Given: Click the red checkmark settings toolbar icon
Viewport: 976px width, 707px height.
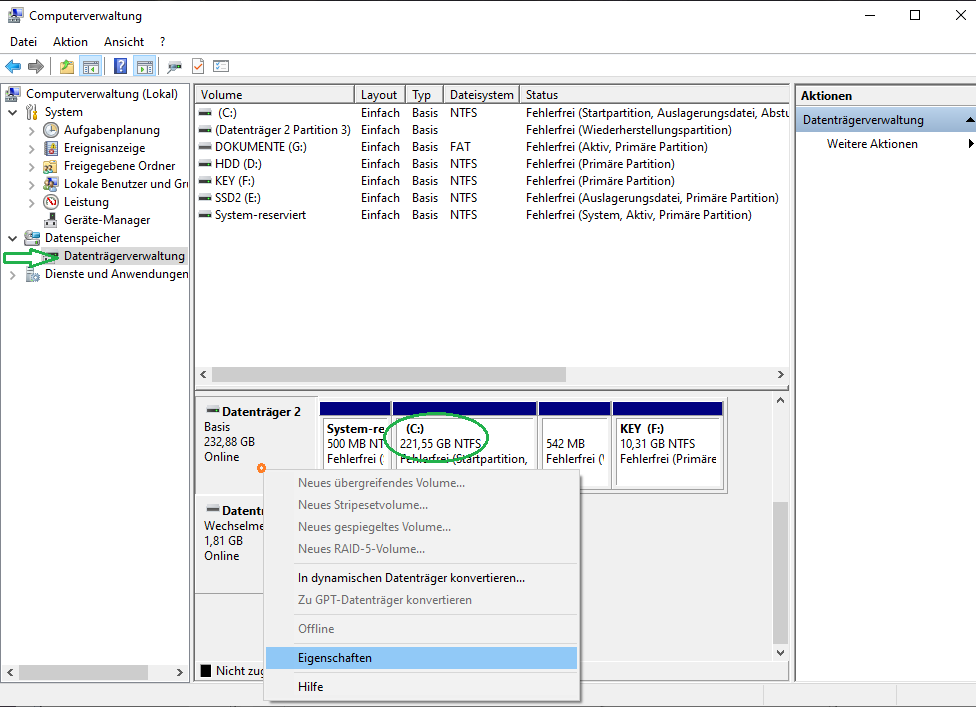Looking at the screenshot, I should tap(198, 66).
